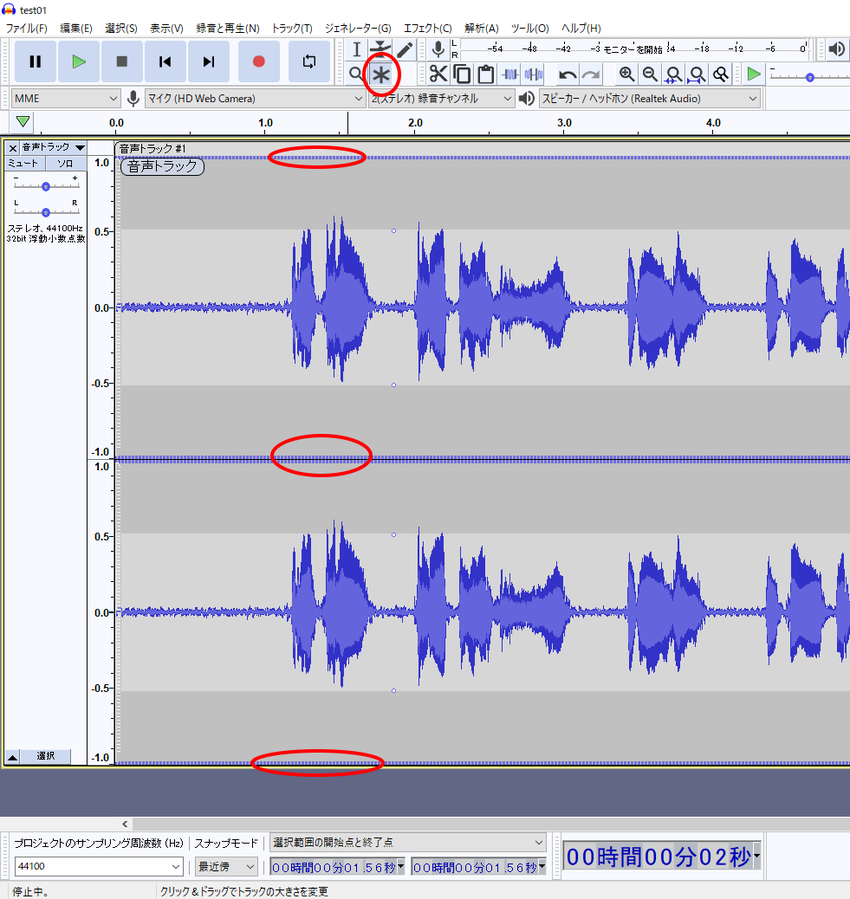Zoom in on the waveform
The height and width of the screenshot is (899, 850).
coord(626,74)
